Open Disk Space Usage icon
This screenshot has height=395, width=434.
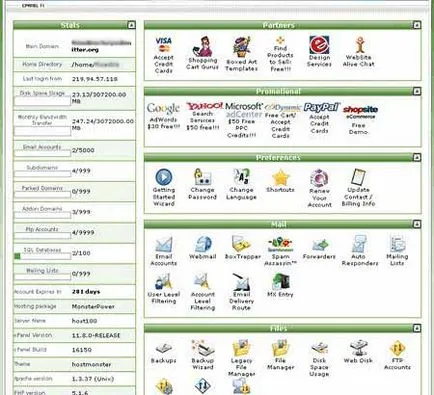(x=319, y=349)
